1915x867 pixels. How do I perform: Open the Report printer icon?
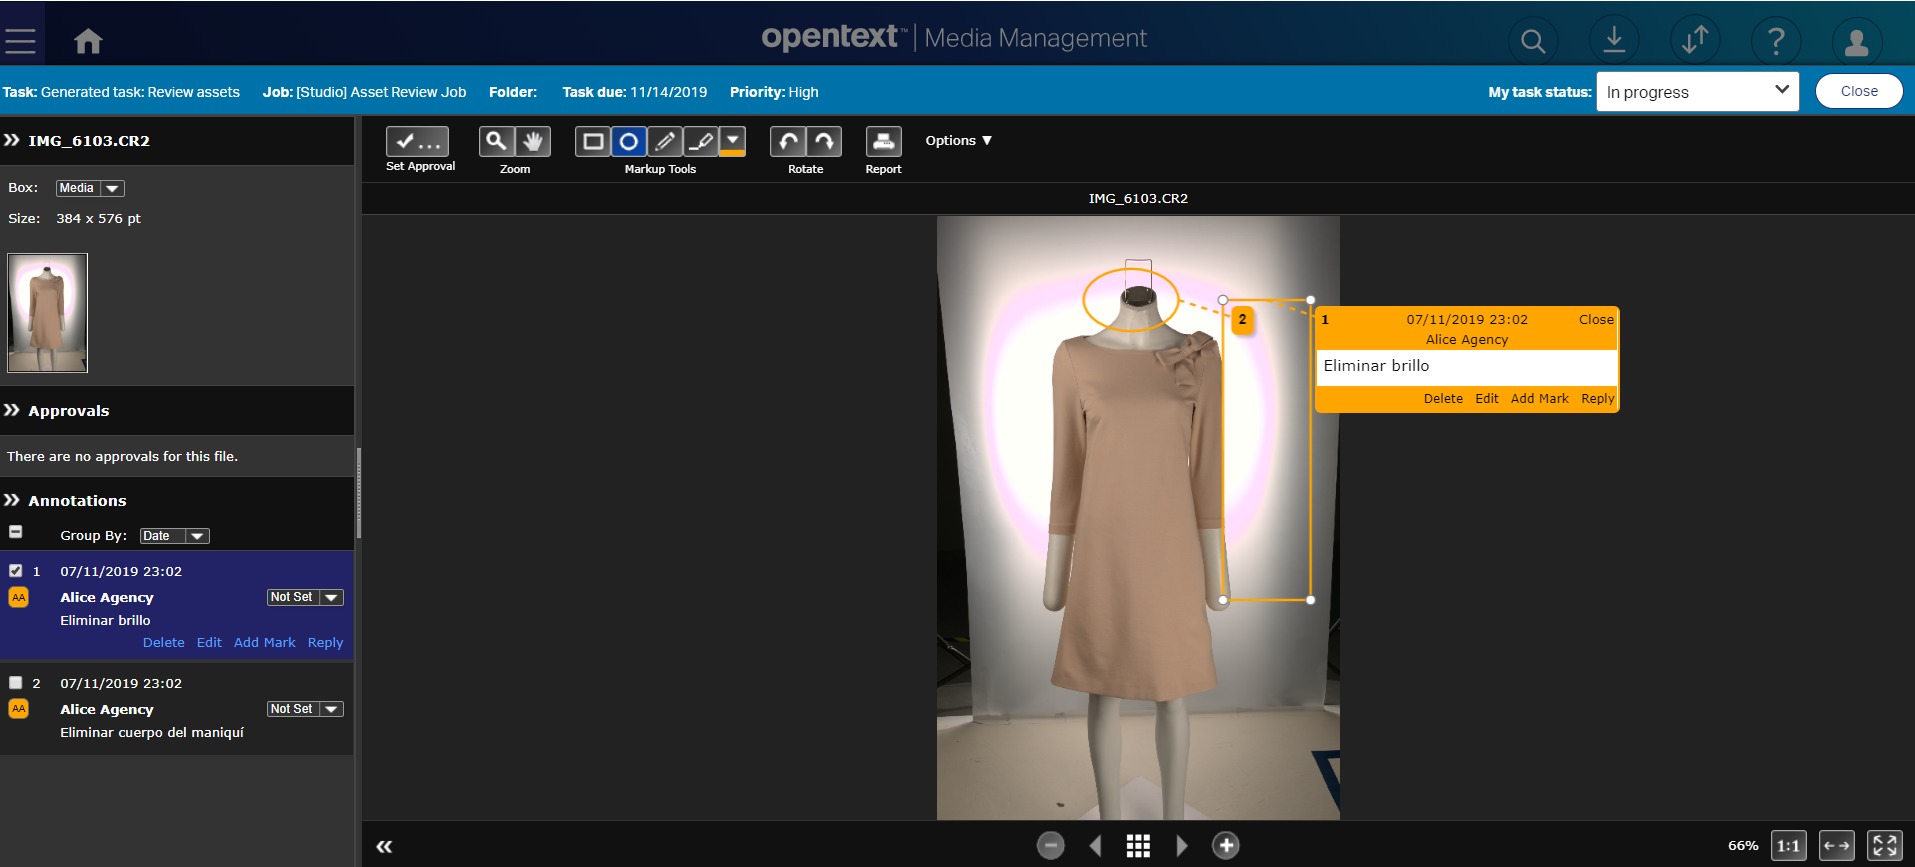[883, 142]
